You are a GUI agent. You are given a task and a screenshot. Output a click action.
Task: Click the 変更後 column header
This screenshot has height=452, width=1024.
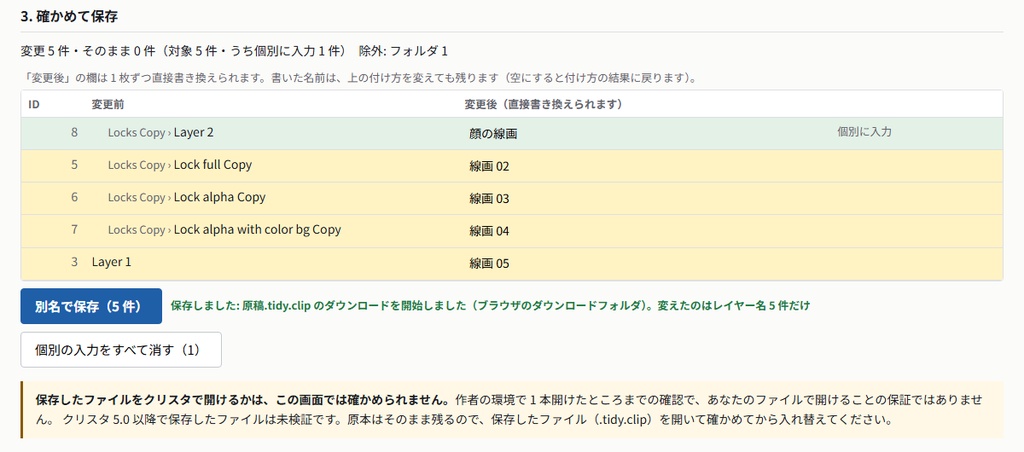click(x=543, y=104)
